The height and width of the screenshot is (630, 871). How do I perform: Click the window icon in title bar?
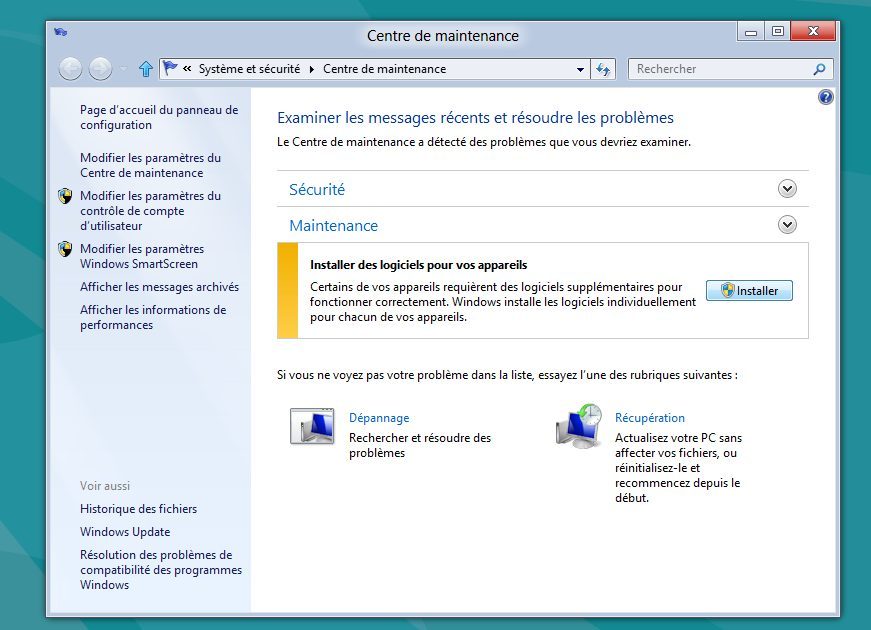(x=61, y=32)
